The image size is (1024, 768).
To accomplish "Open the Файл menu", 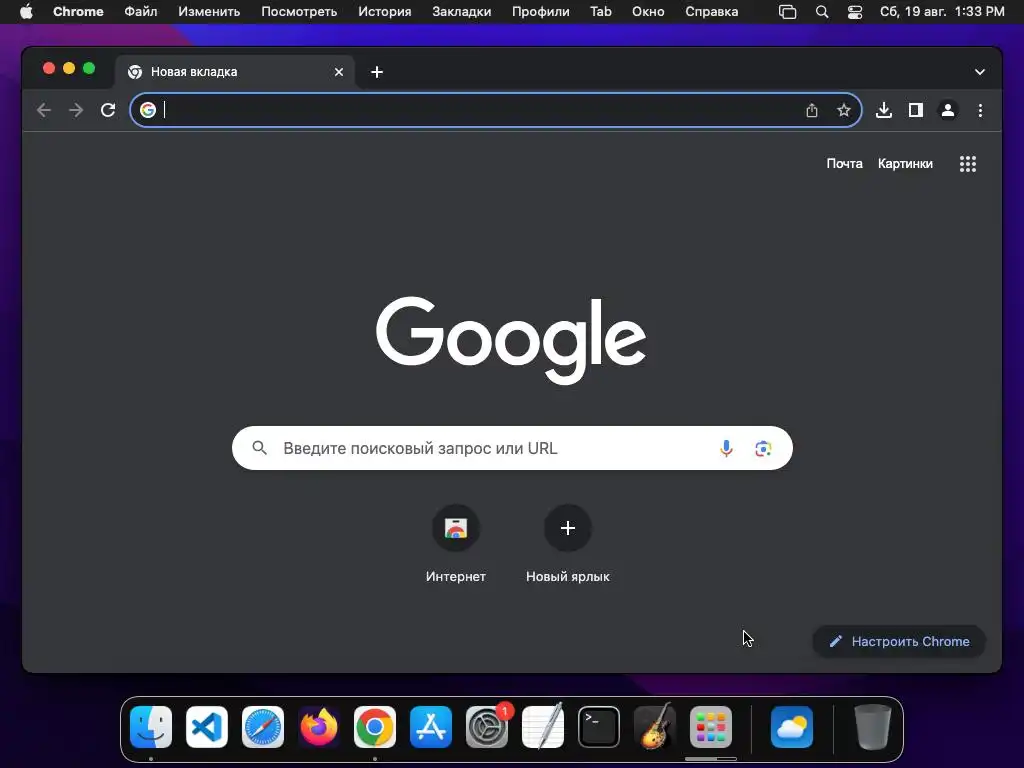I will click(x=140, y=12).
